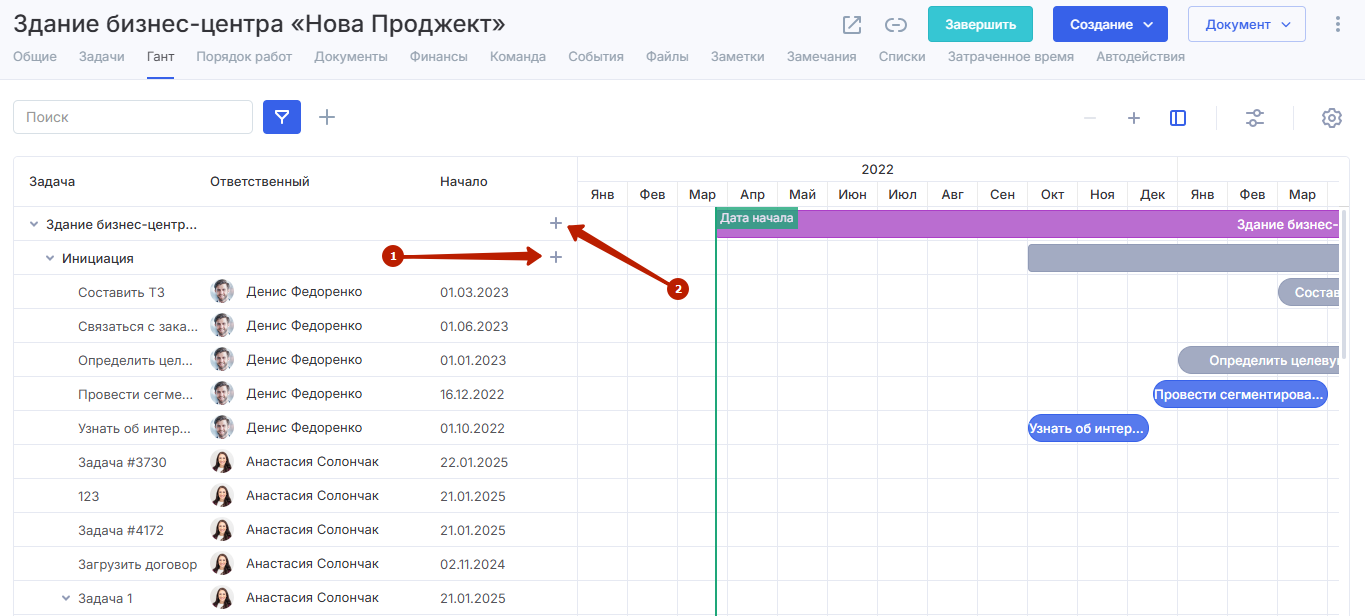Viewport: 1365px width, 616px height.
Task: Click the Провести сегментирова... Gantt bar
Action: point(1240,394)
